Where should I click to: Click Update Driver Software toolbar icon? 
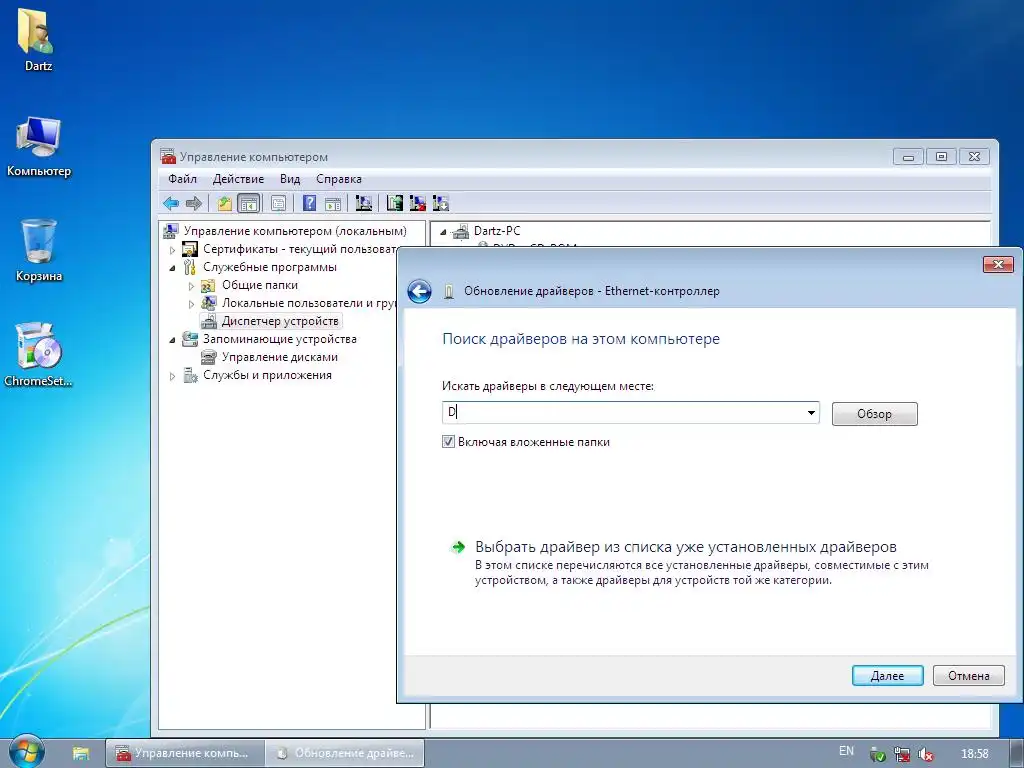[394, 204]
